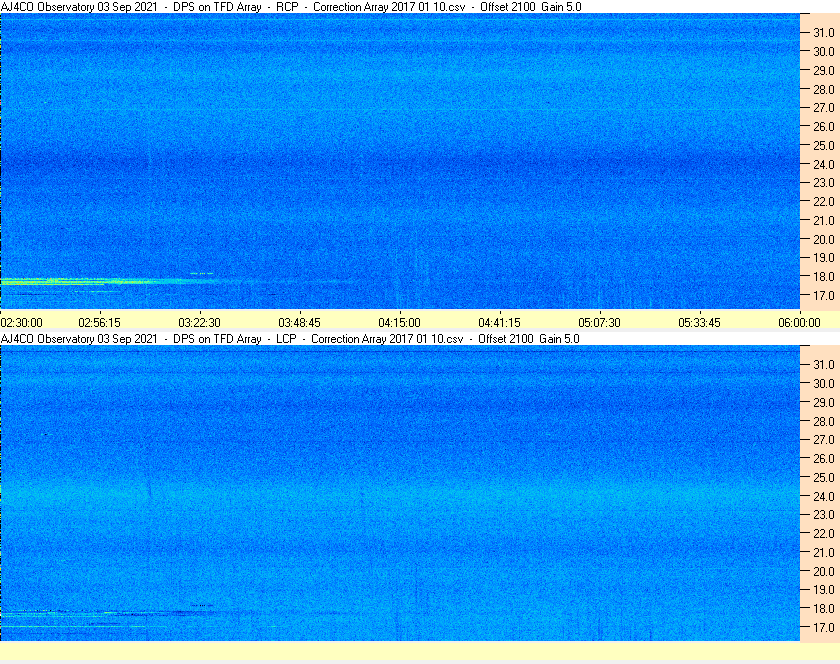Pick the 20.0 frequency label on LCP chart
Viewport: 840px width, 664px height.
(824, 571)
